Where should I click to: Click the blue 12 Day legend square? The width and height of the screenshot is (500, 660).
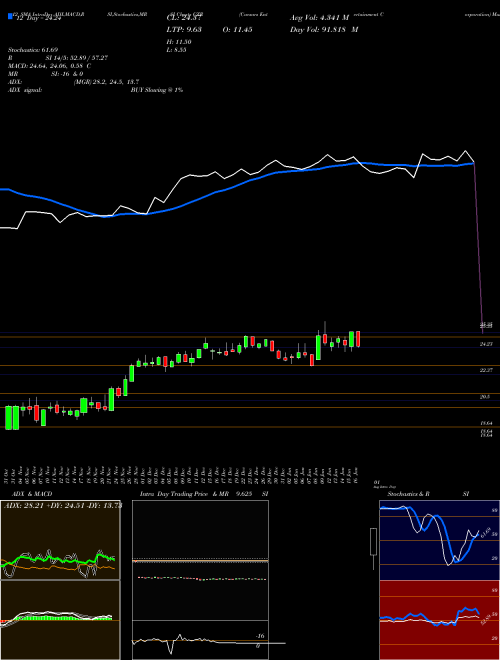pyautogui.click(x=10, y=16)
